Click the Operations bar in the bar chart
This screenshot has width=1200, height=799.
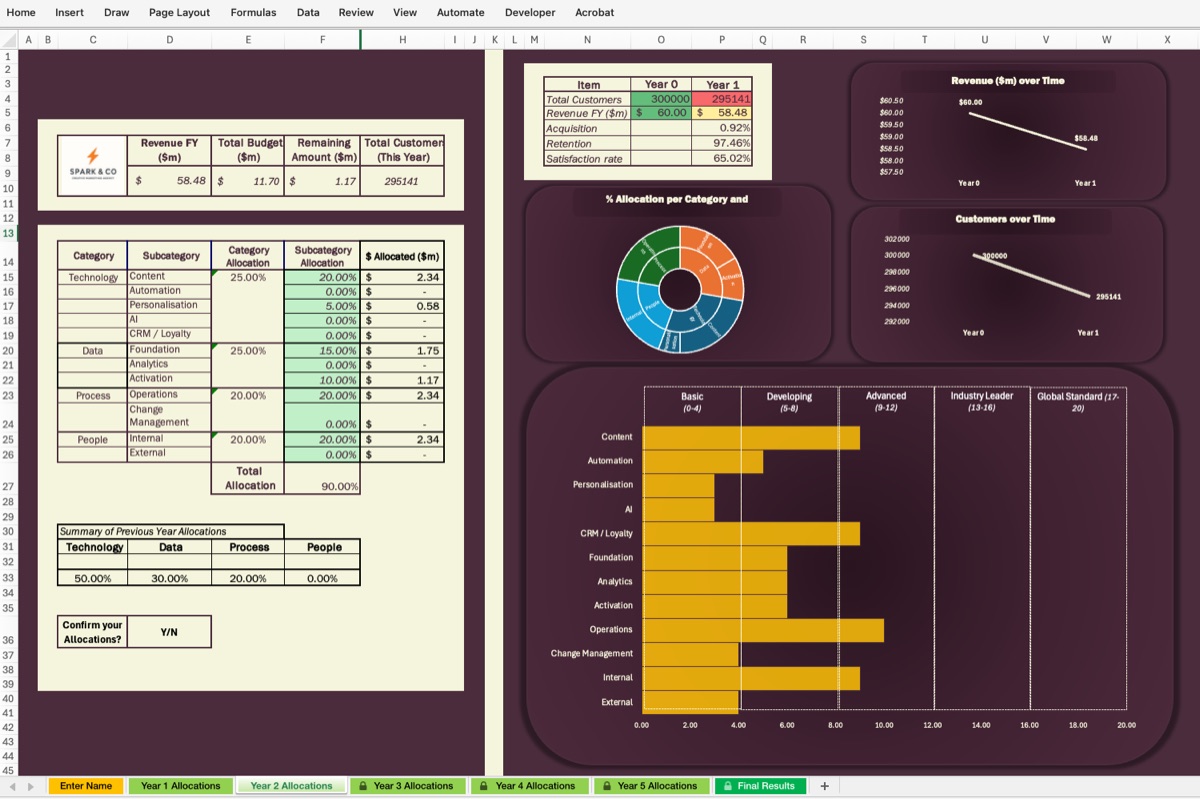[x=762, y=630]
